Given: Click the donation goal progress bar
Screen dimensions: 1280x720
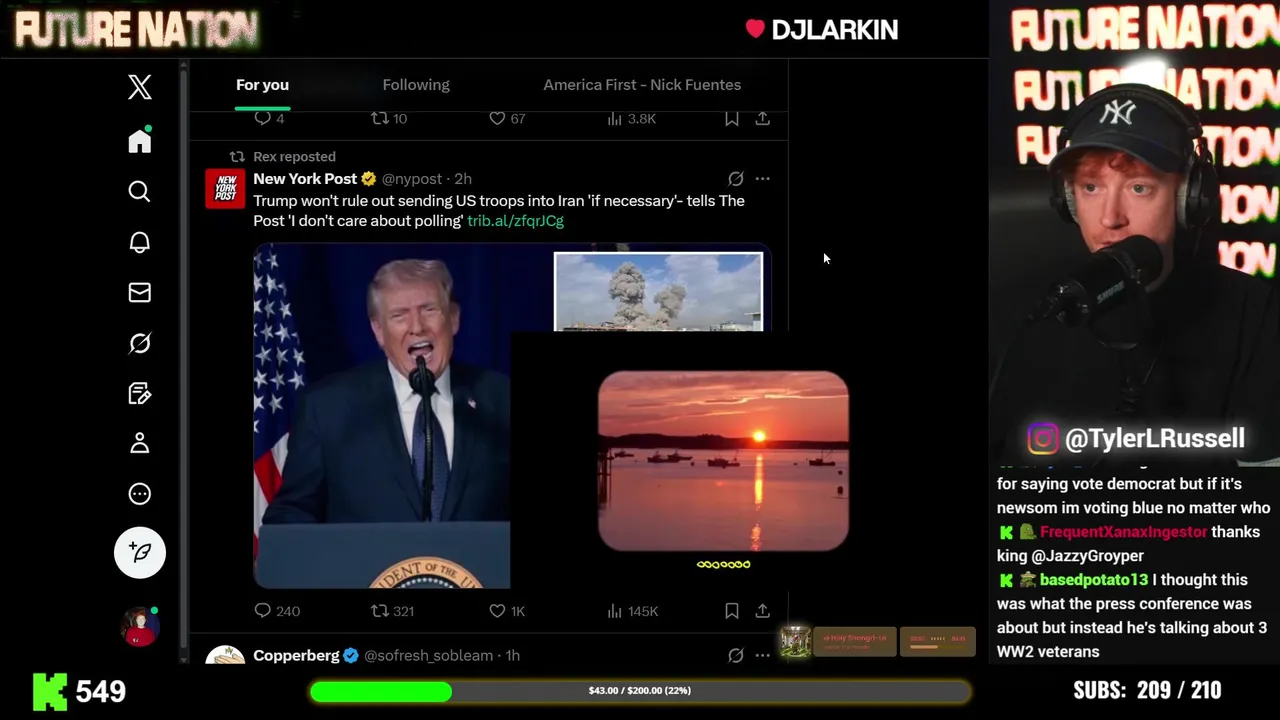Looking at the screenshot, I should tap(640, 691).
